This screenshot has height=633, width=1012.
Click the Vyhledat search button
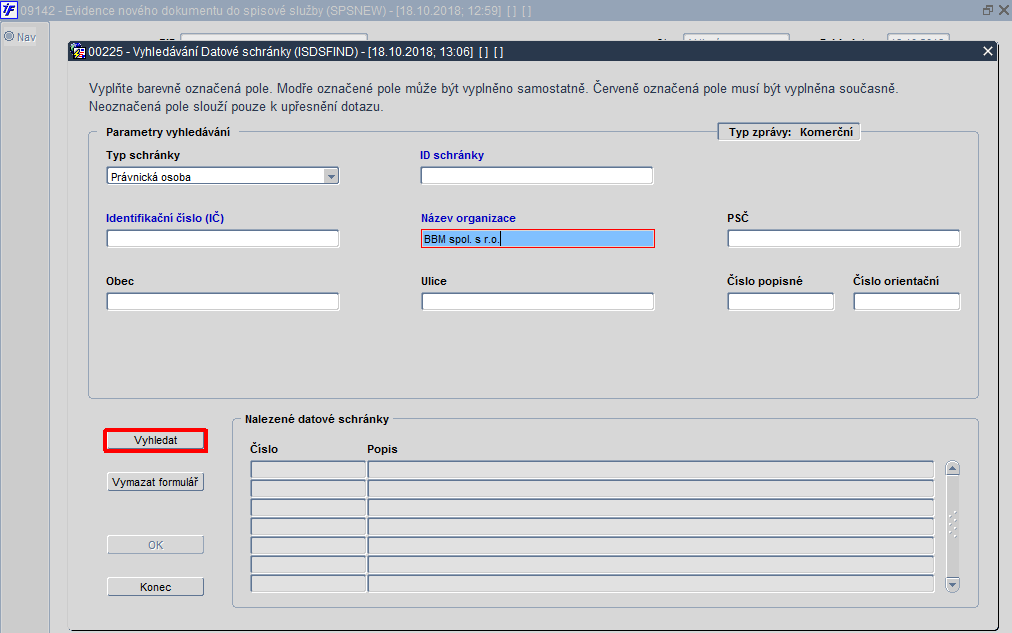[x=155, y=440]
